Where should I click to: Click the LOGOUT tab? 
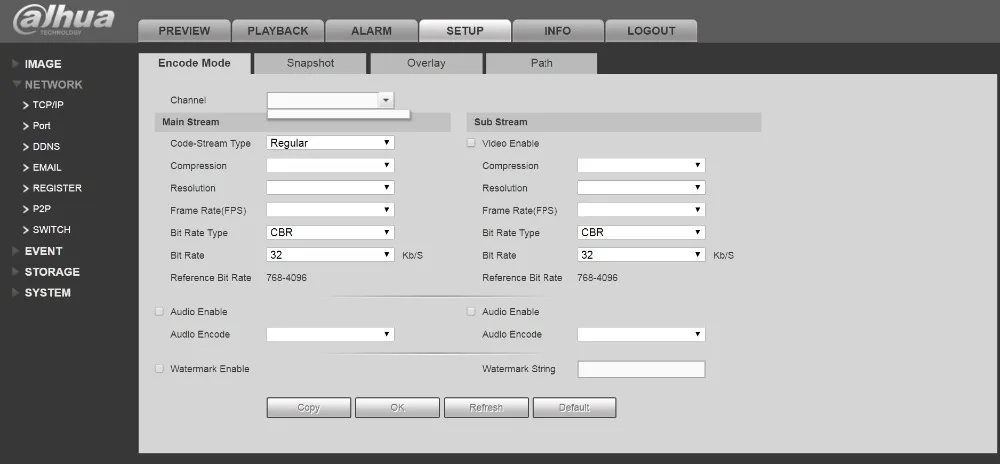tap(651, 31)
